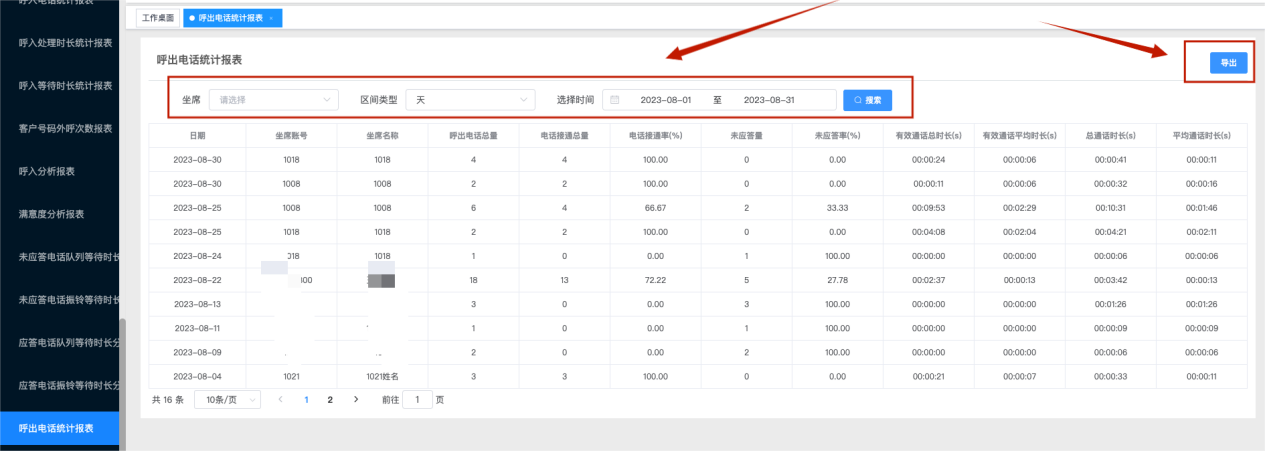Click the 共 16 条 total count text

pos(167,399)
